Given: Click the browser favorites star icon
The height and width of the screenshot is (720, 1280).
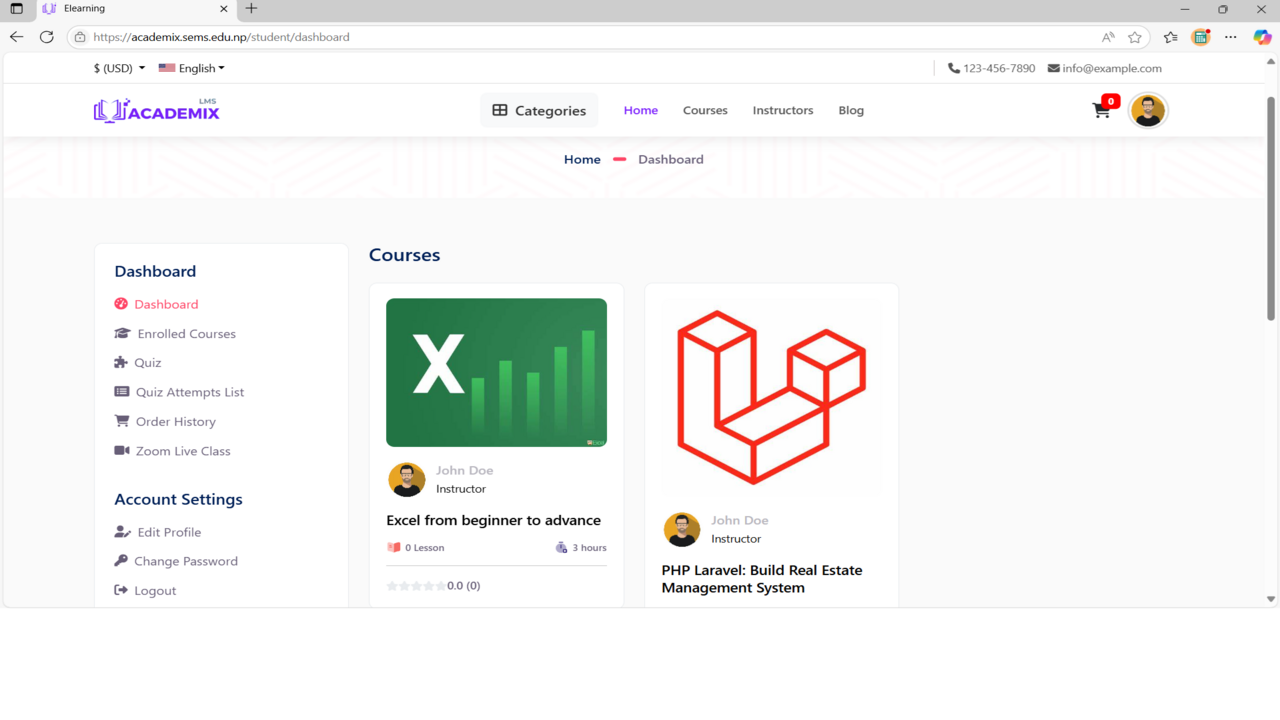Looking at the screenshot, I should tap(1135, 37).
